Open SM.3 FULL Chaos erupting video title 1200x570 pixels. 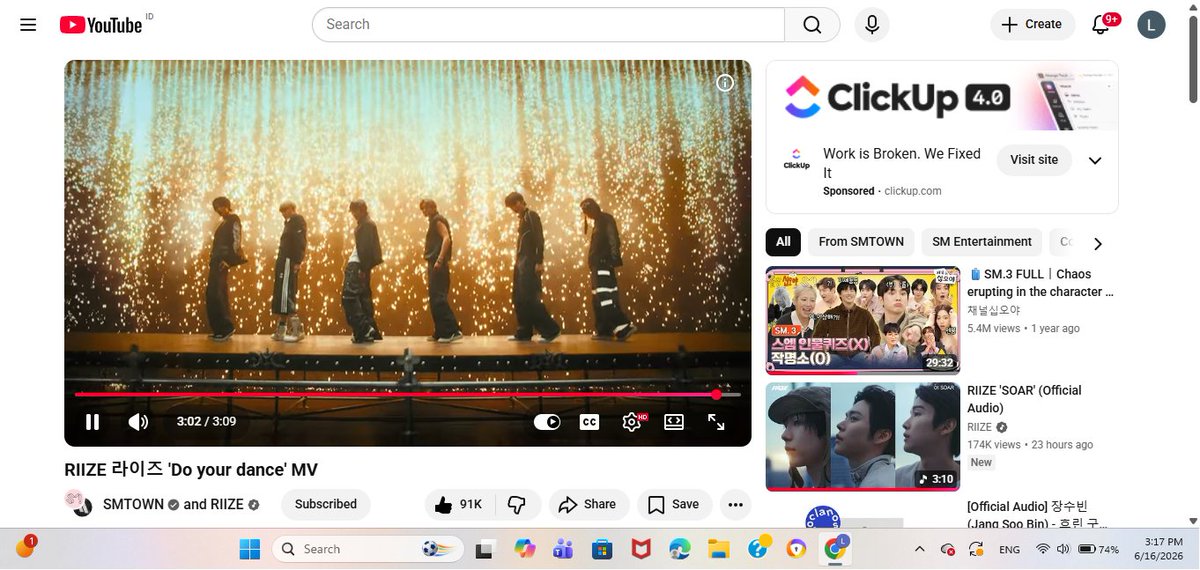coord(1041,283)
